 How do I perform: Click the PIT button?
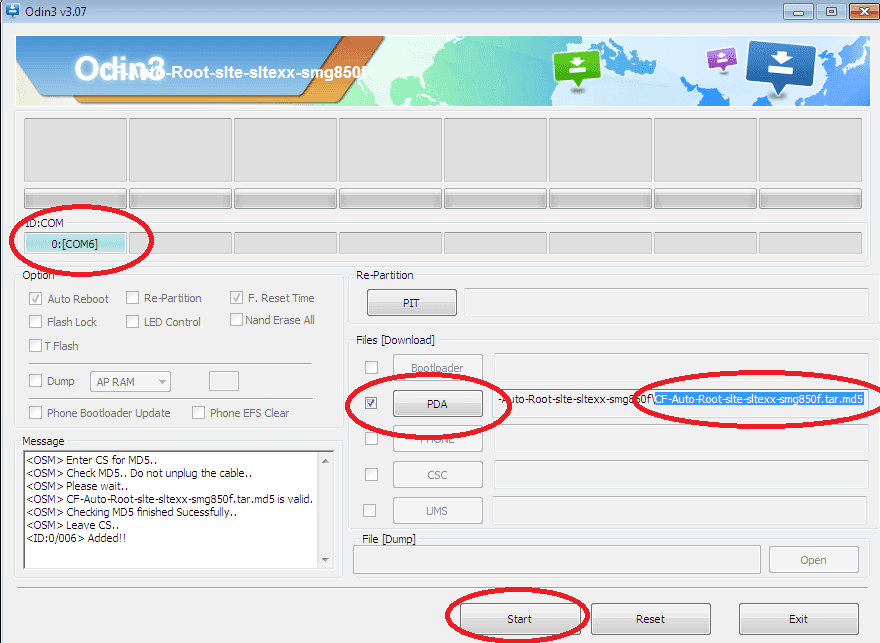(411, 303)
